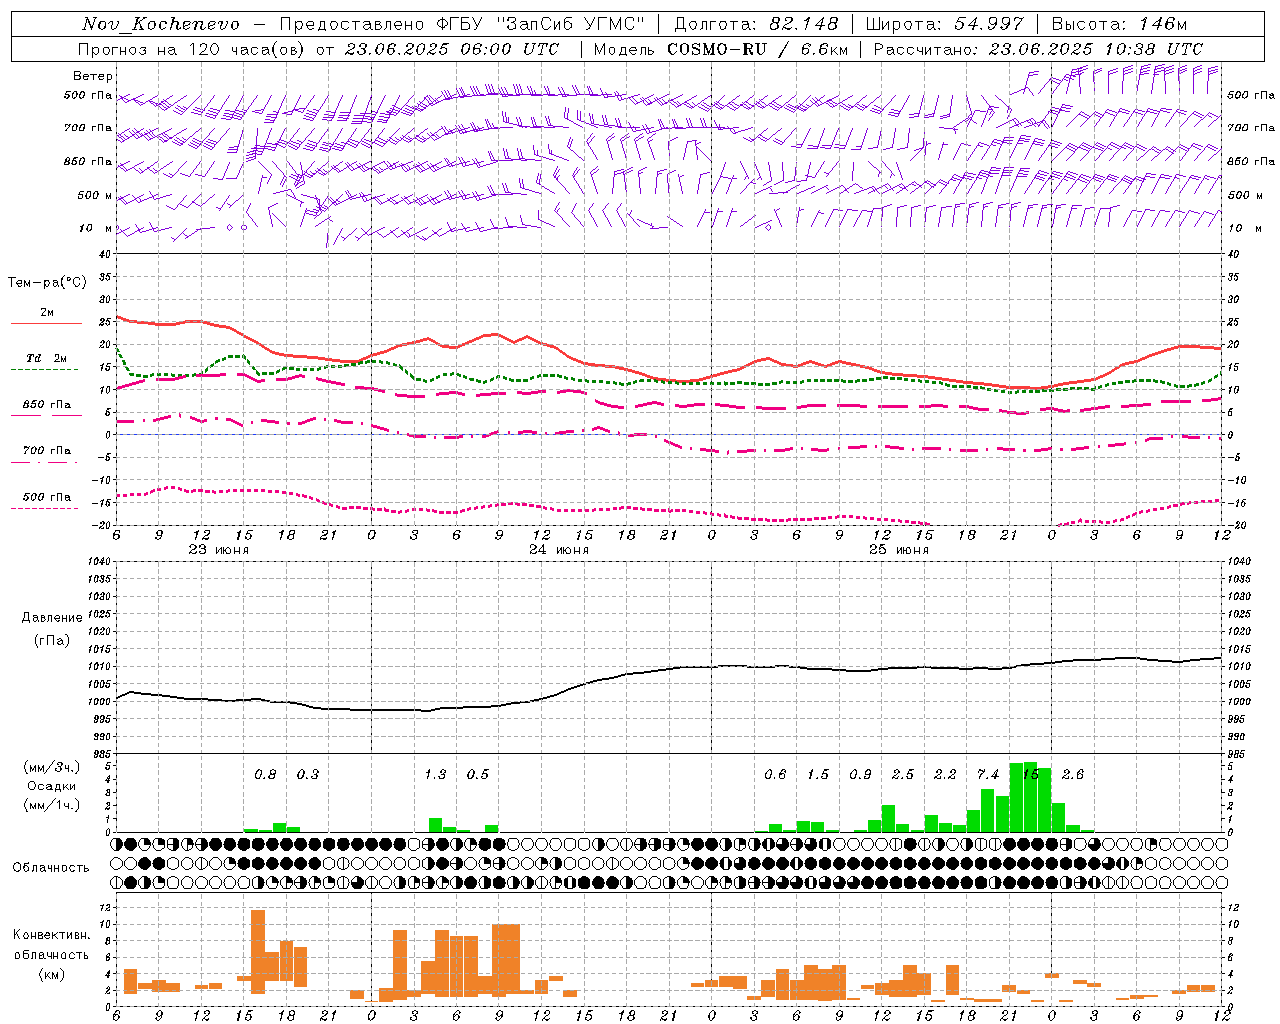1280x1024 pixels.
Task: Click the 'Тем-ра(°C)' panel label
Action: tap(47, 283)
